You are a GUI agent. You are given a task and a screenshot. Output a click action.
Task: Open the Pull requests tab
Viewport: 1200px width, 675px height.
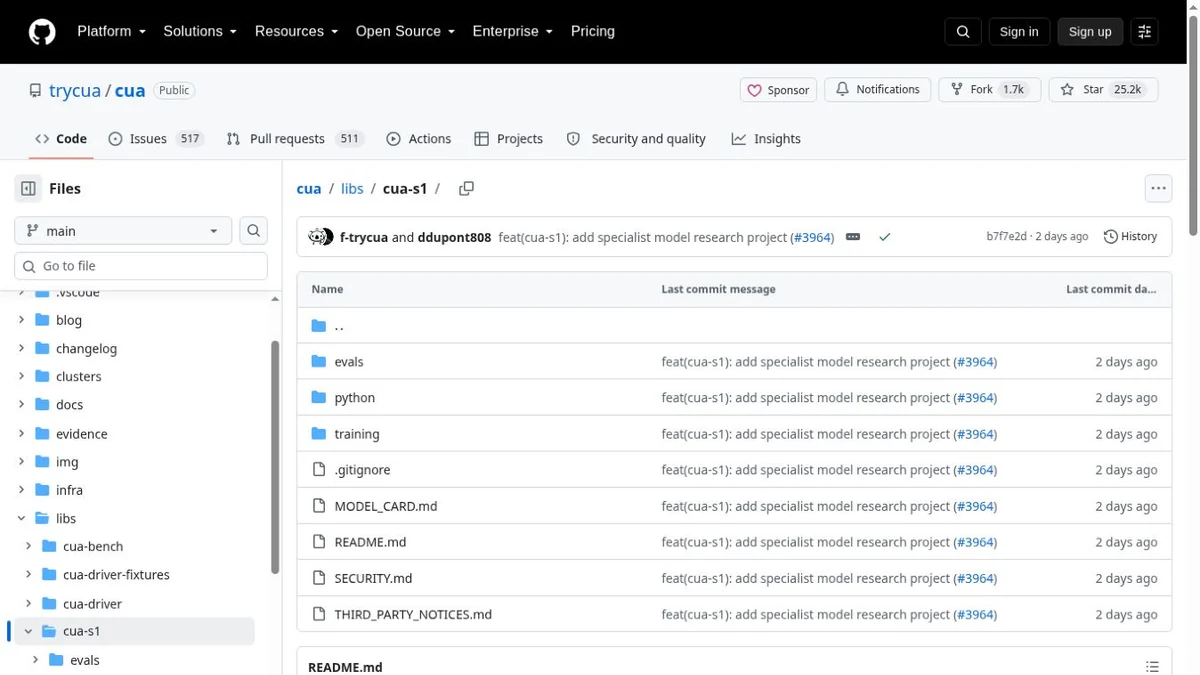coord(295,139)
